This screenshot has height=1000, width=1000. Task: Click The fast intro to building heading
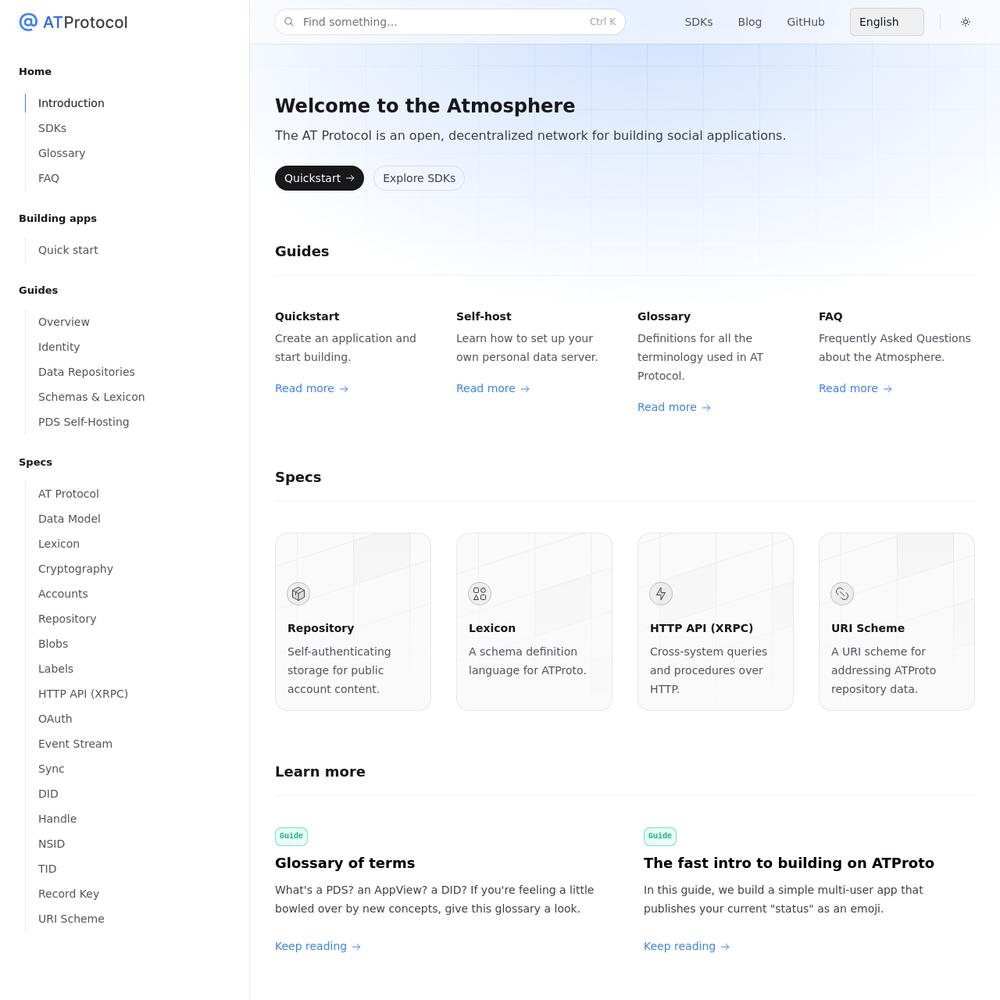tap(789, 863)
